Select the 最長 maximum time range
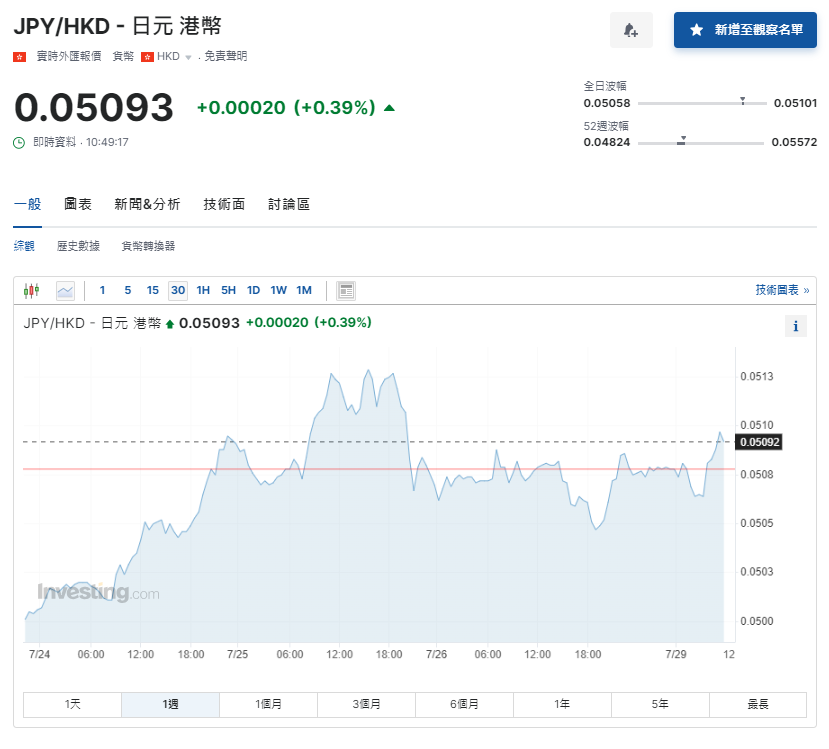The width and height of the screenshot is (829, 749). pyautogui.click(x=757, y=704)
